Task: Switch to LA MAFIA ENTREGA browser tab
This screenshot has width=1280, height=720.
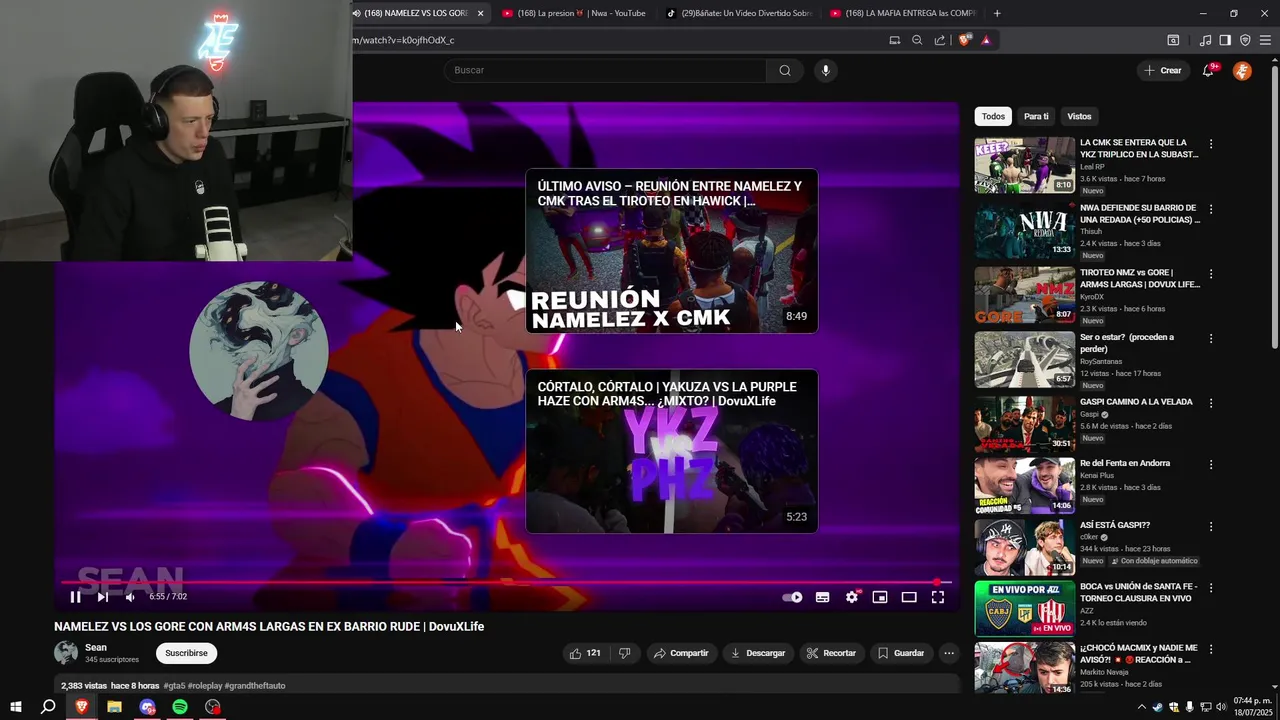Action: 902,13
